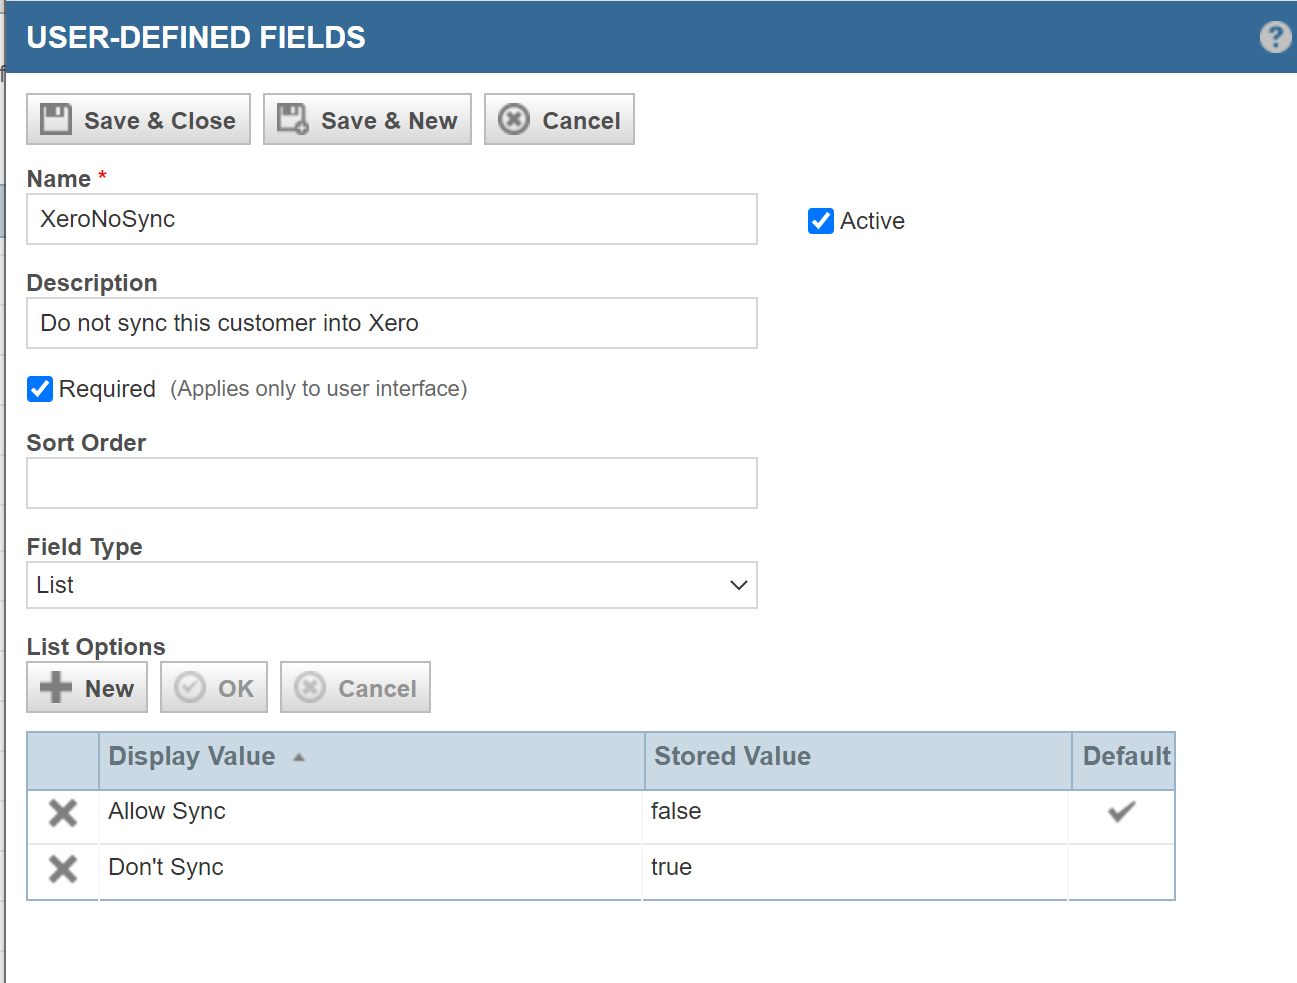Cancel editing the user-defined field
1297x983 pixels.
559,120
